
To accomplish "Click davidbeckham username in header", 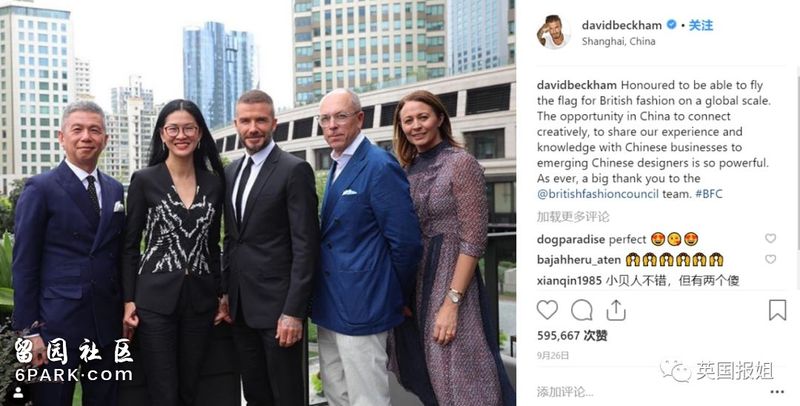I will (621, 25).
